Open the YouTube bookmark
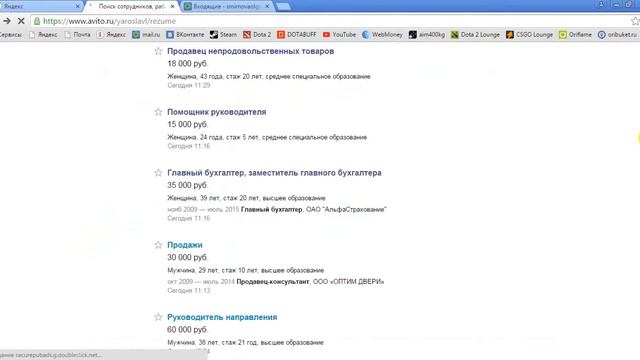This screenshot has width=640, height=360. (339, 35)
